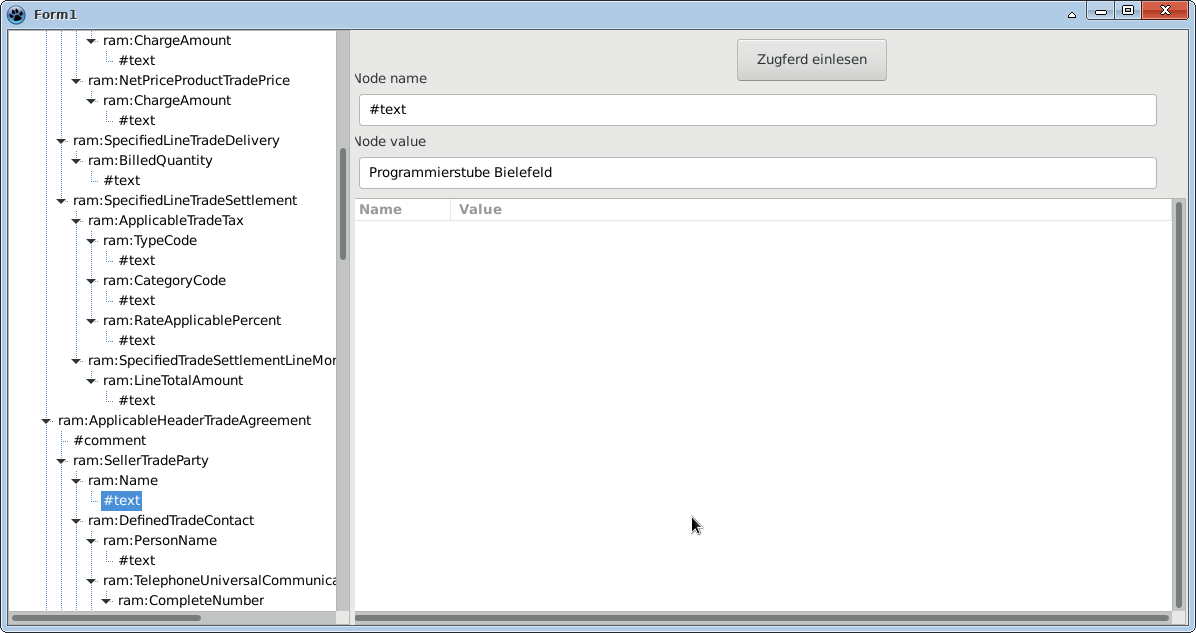Select the ram:SpecifiedLineTradeSettlement node

tap(185, 200)
